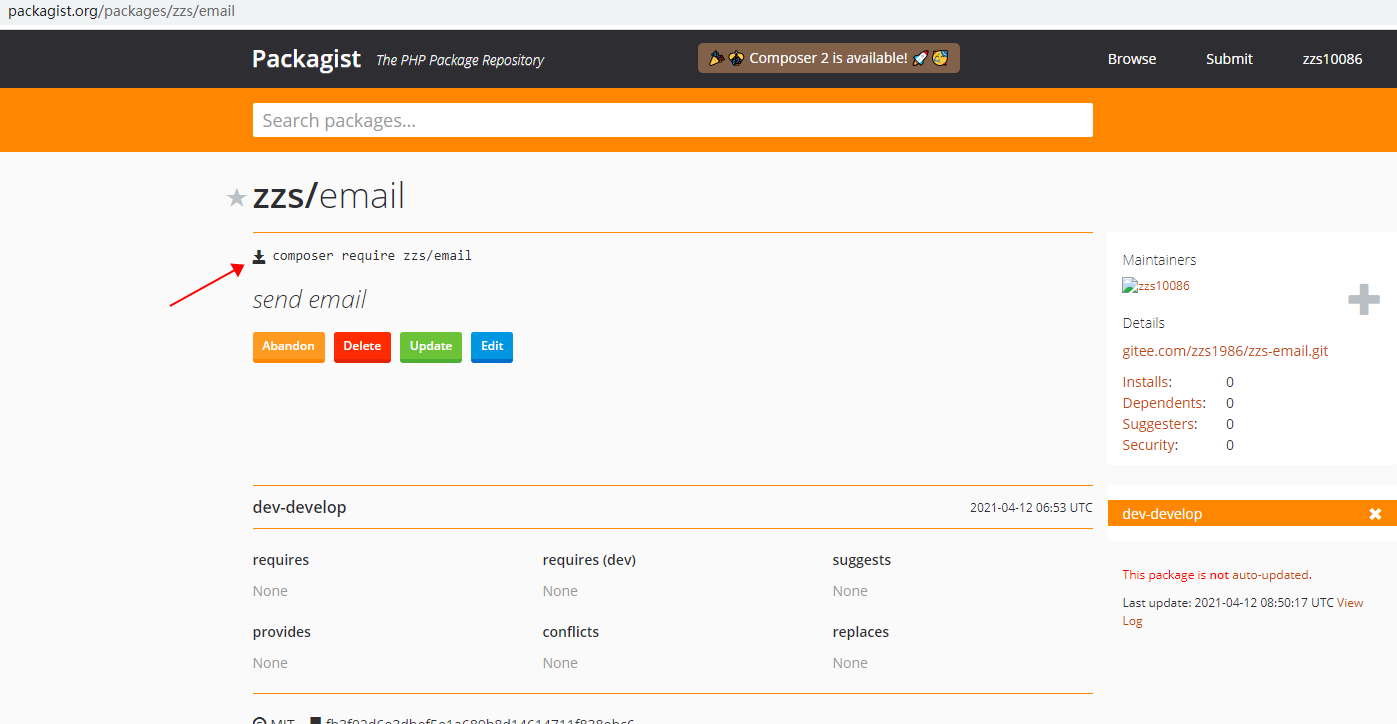Focus the Search packages field
Image resolution: width=1397 pixels, height=724 pixels.
[x=673, y=120]
